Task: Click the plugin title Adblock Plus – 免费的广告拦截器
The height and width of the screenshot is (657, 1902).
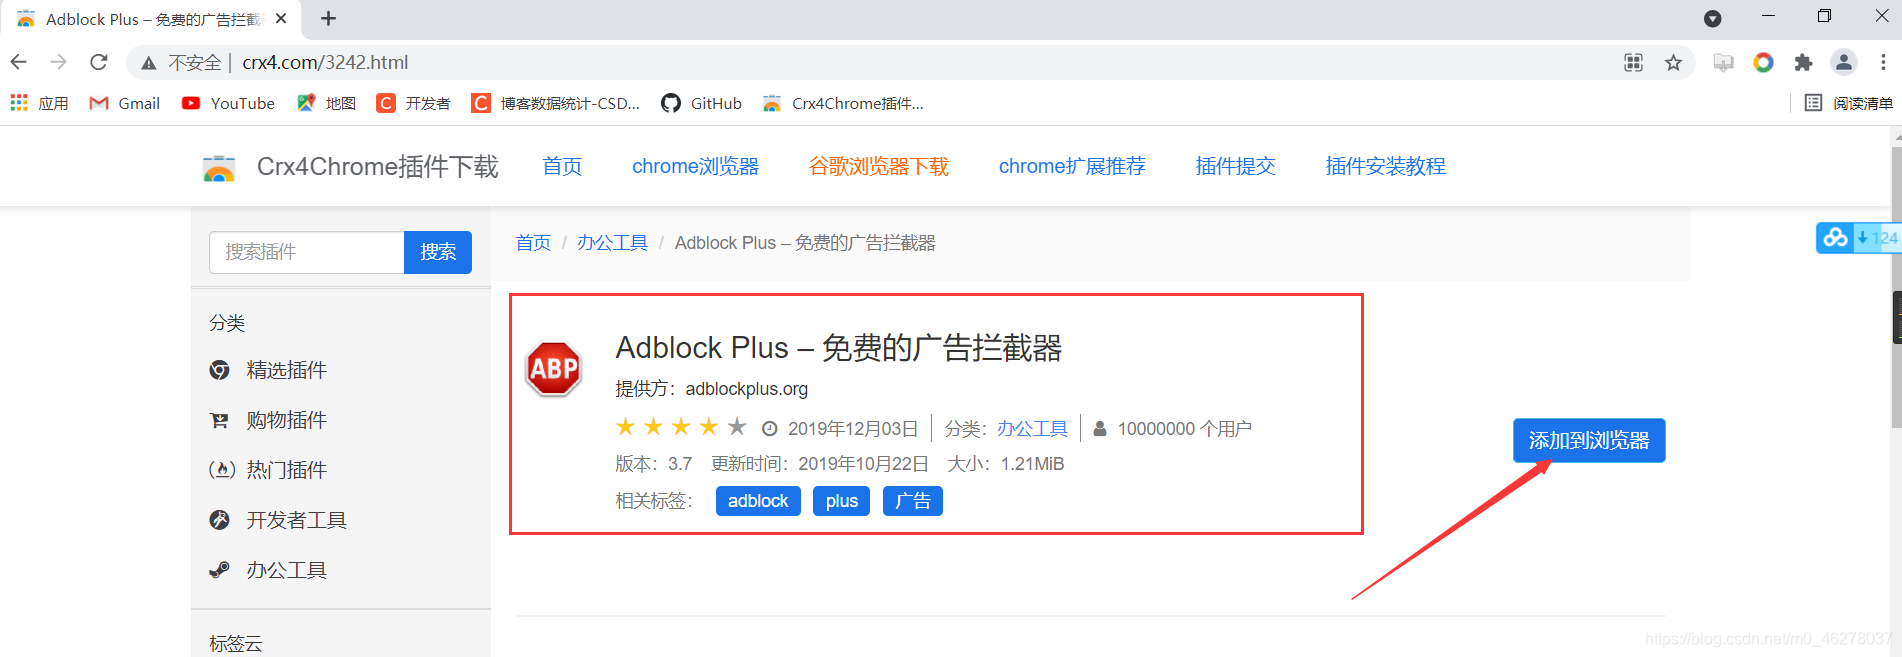Action: 838,348
